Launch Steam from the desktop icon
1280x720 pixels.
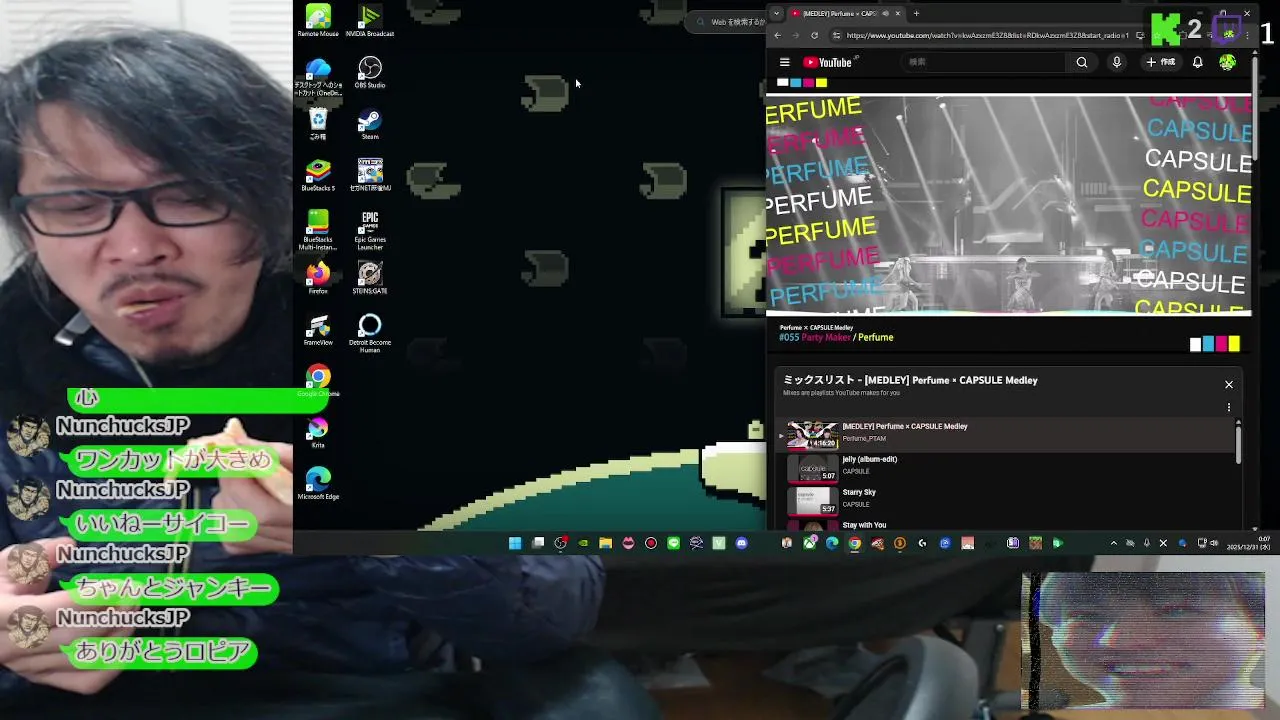[369, 124]
